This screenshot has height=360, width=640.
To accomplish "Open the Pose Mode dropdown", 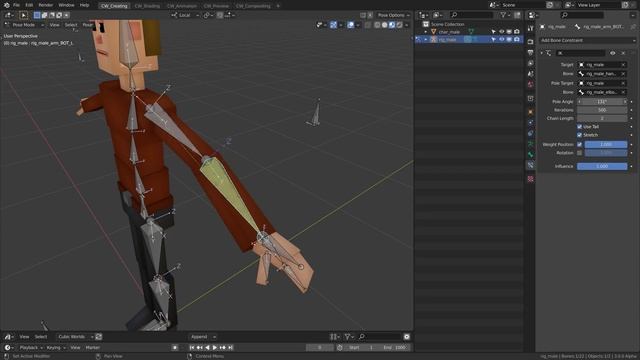I will pyautogui.click(x=25, y=25).
